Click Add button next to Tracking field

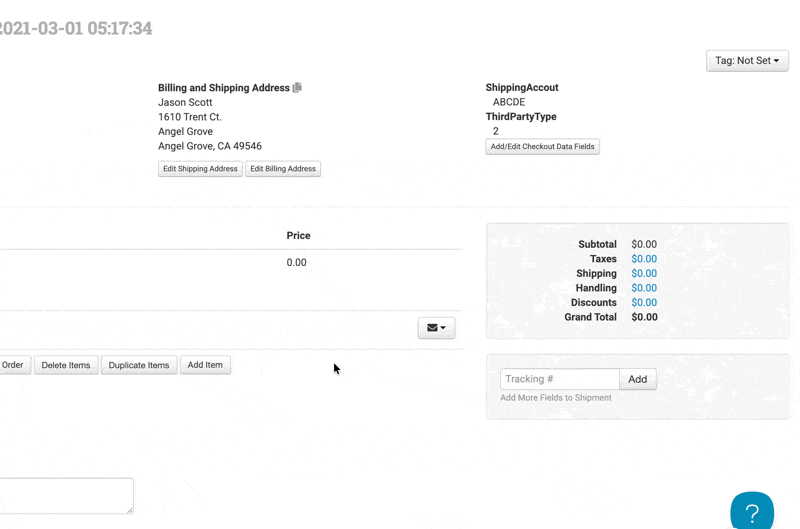637,379
